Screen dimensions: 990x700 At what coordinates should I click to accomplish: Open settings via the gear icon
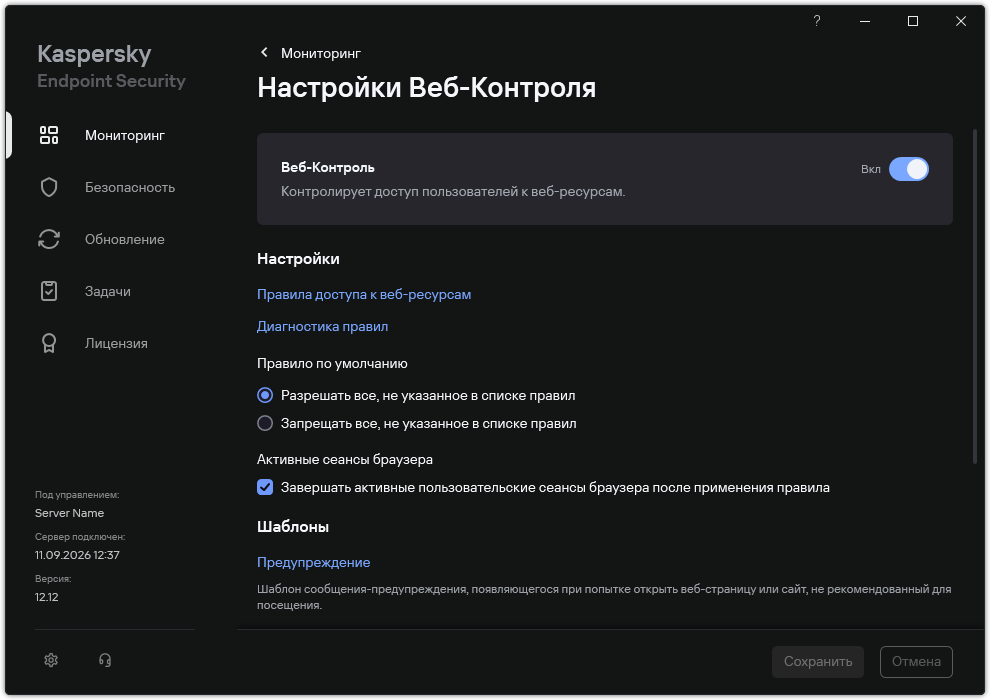click(51, 660)
